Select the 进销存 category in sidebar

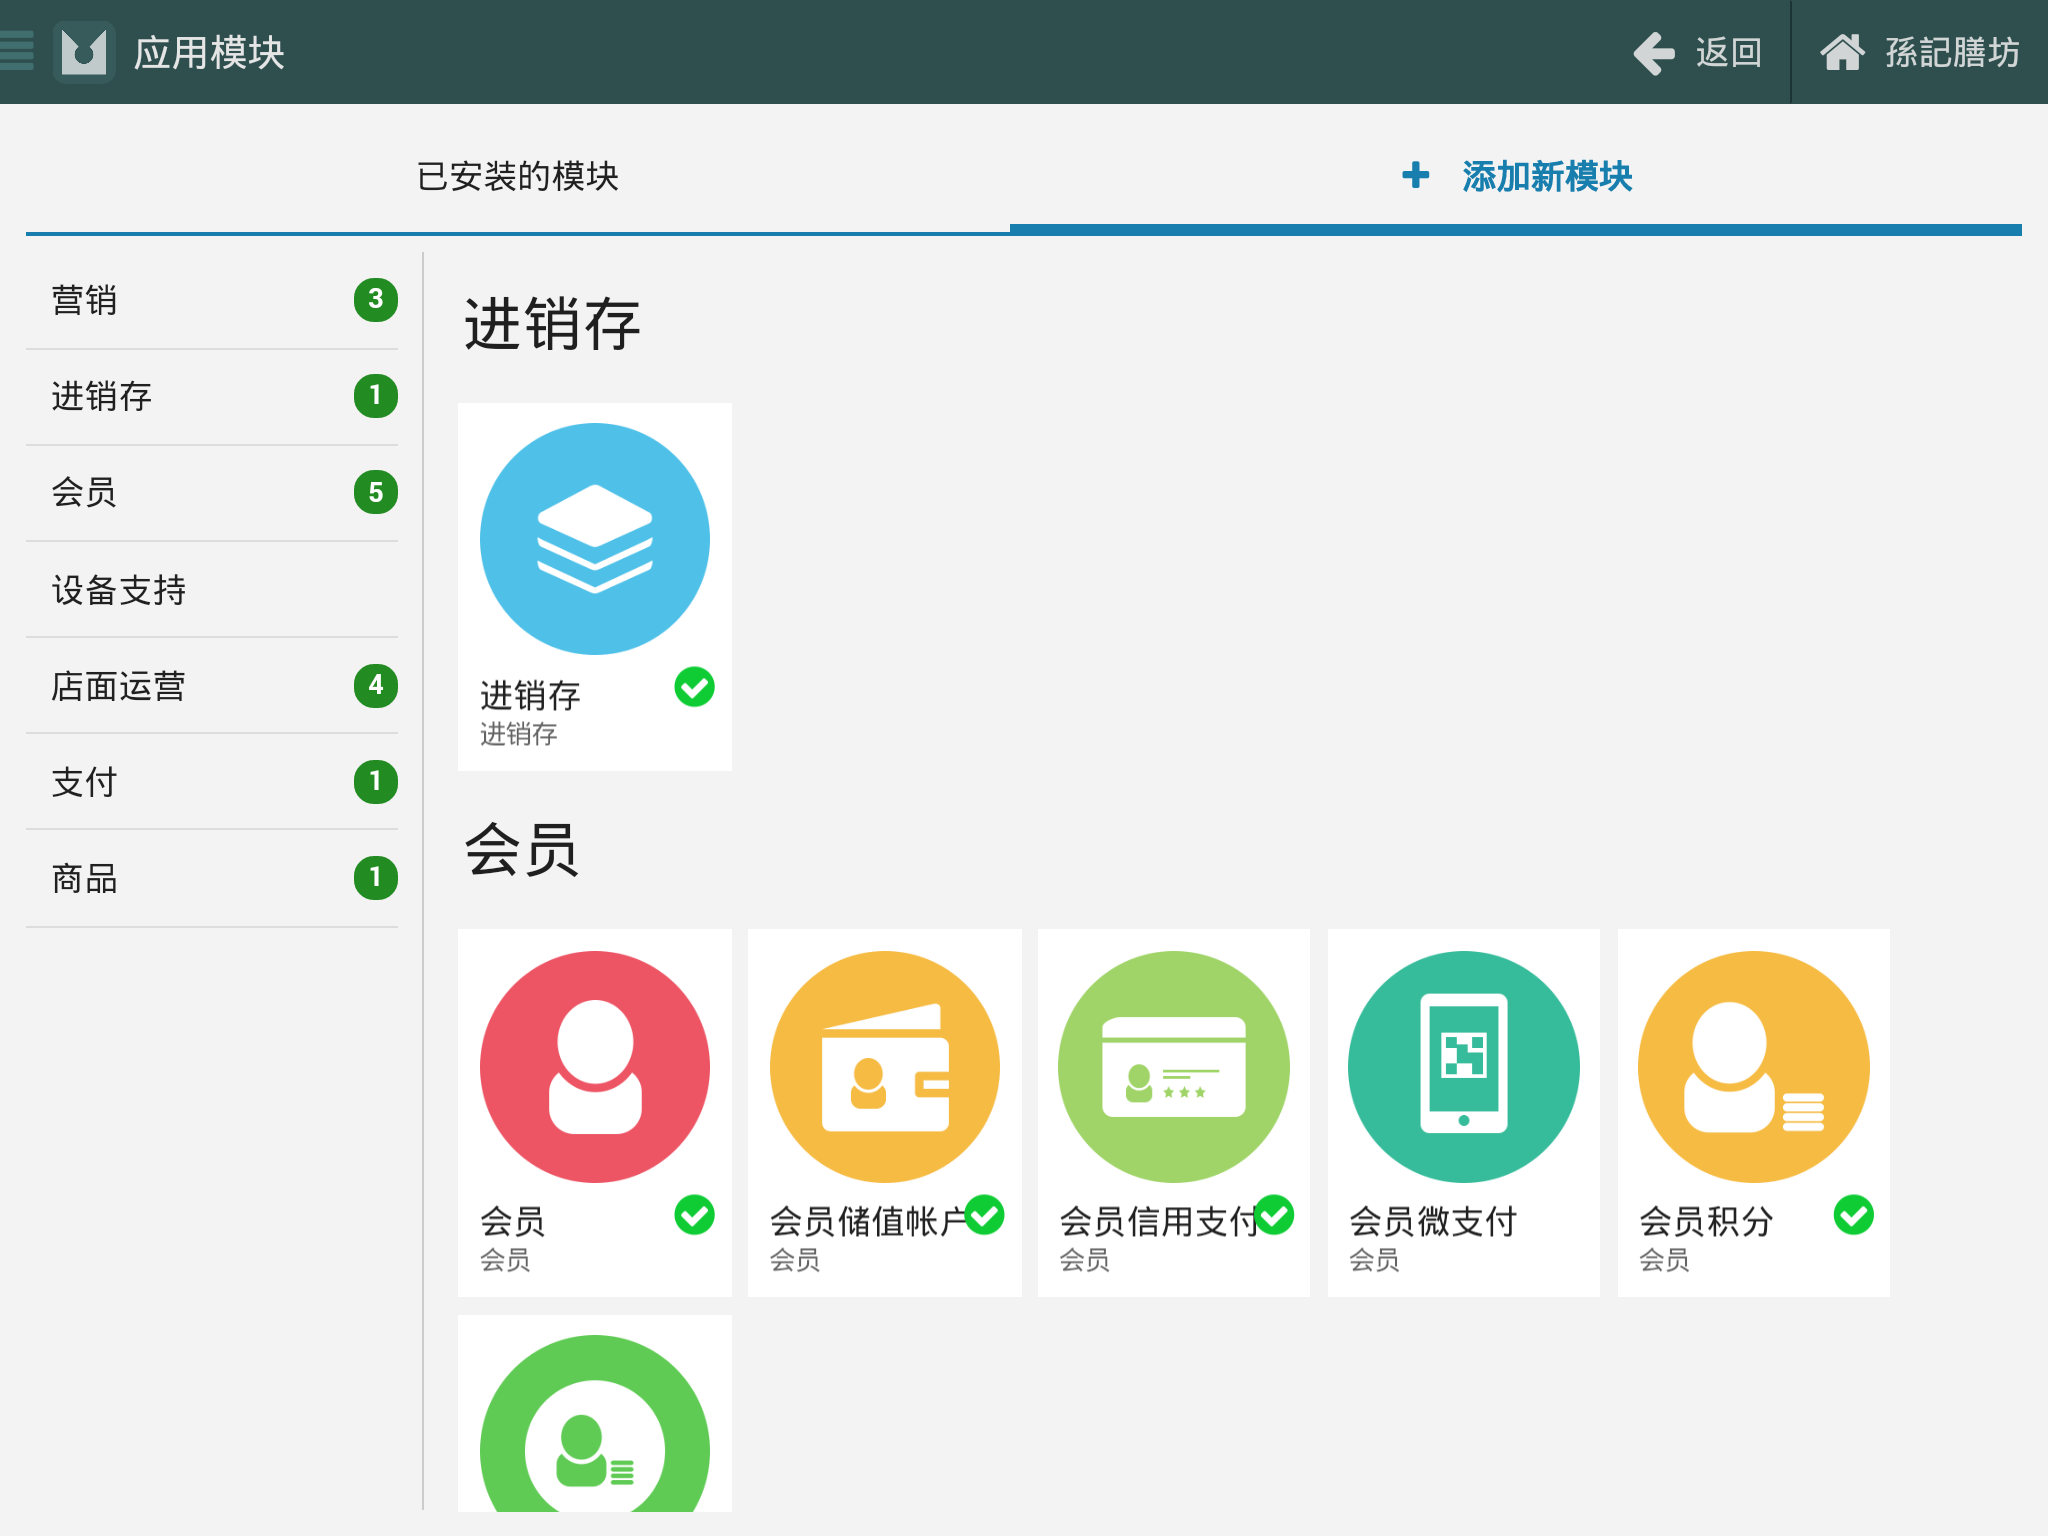click(x=212, y=397)
